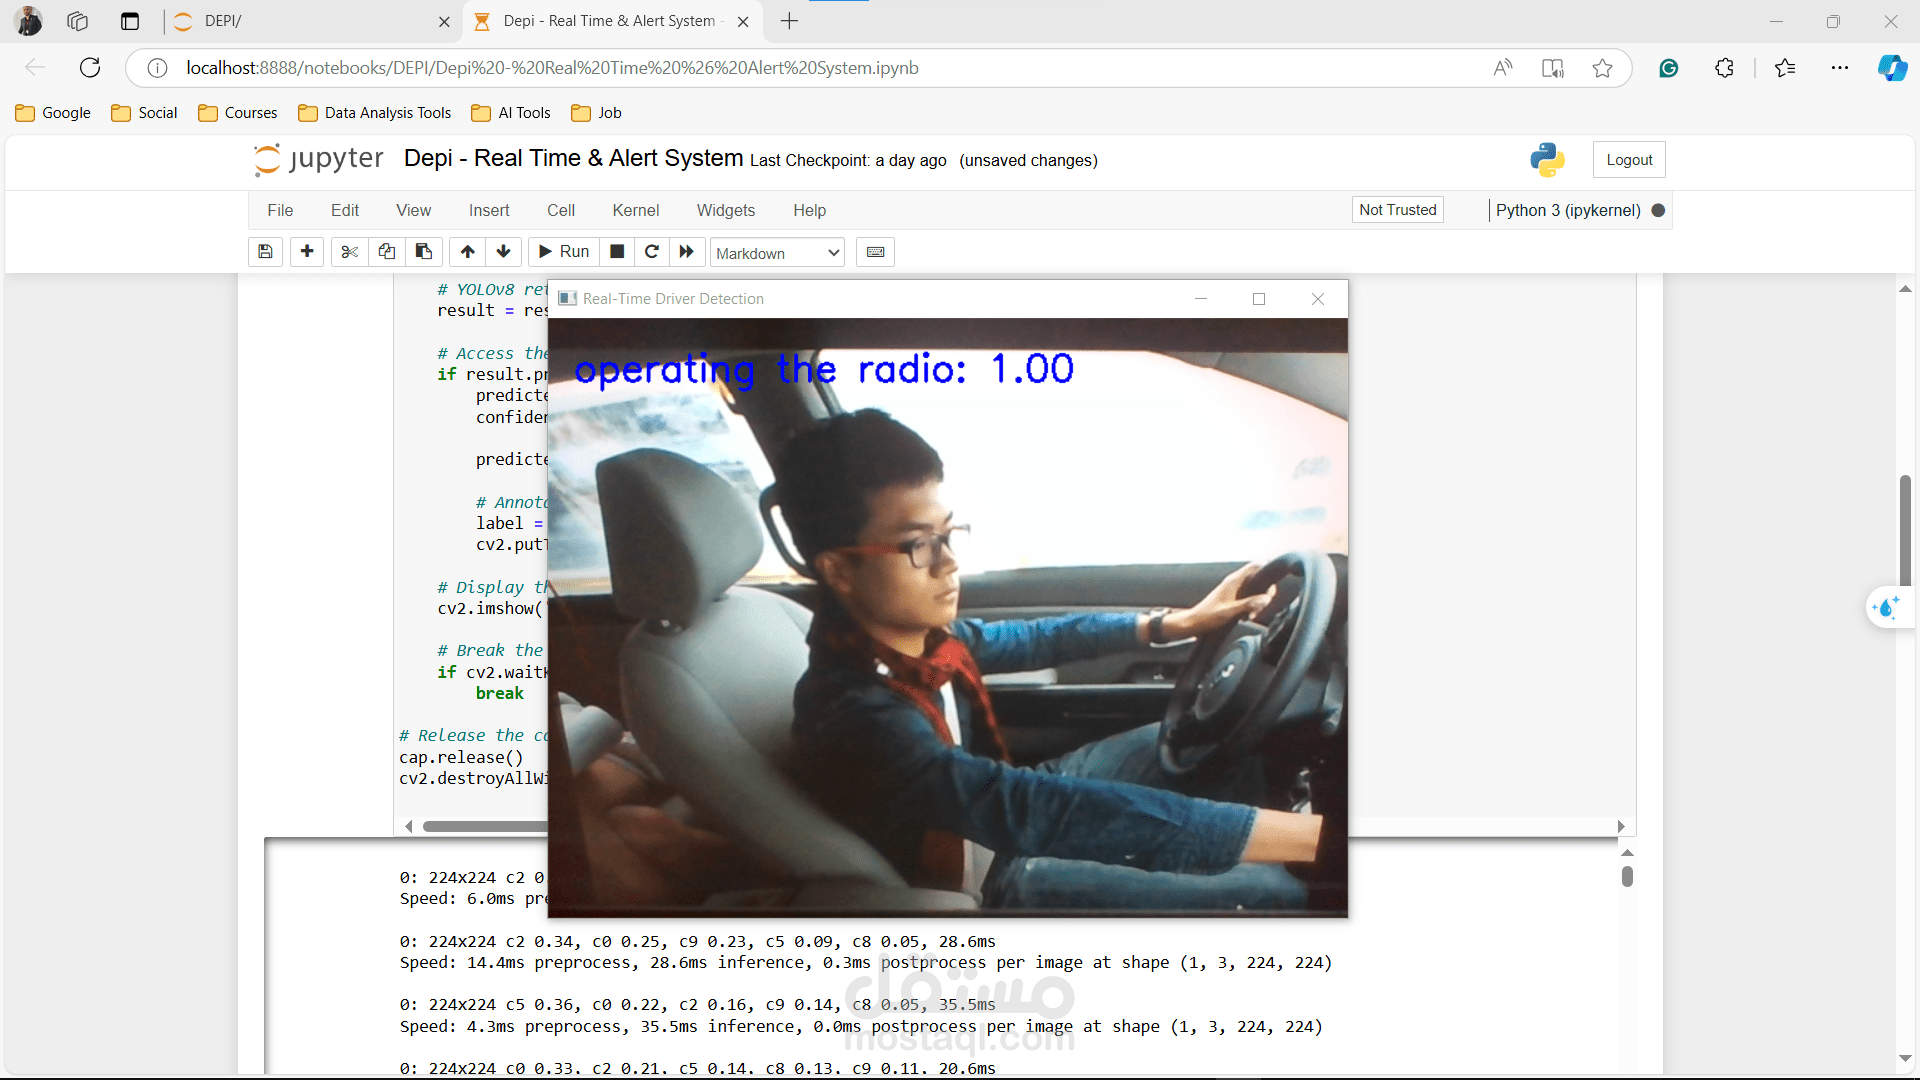Click the Python 3 (ipykernel) label
The height and width of the screenshot is (1080, 1920).
tap(1568, 210)
